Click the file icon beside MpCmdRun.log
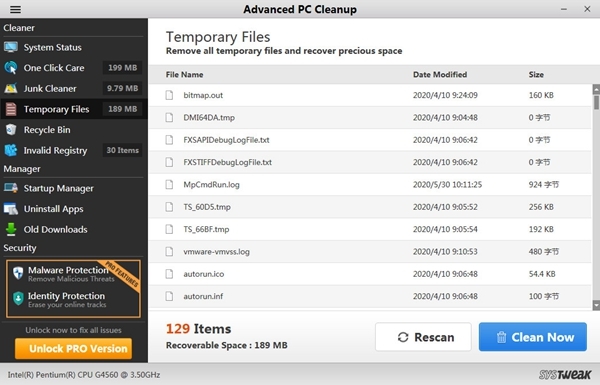 coord(169,184)
